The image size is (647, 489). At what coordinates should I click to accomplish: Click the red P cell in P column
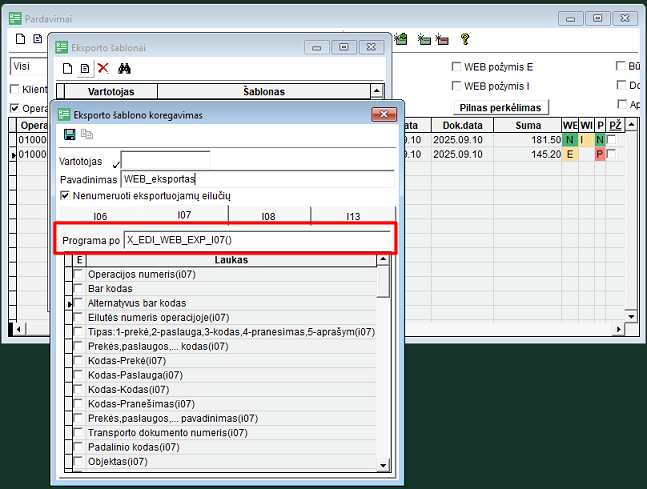[600, 154]
